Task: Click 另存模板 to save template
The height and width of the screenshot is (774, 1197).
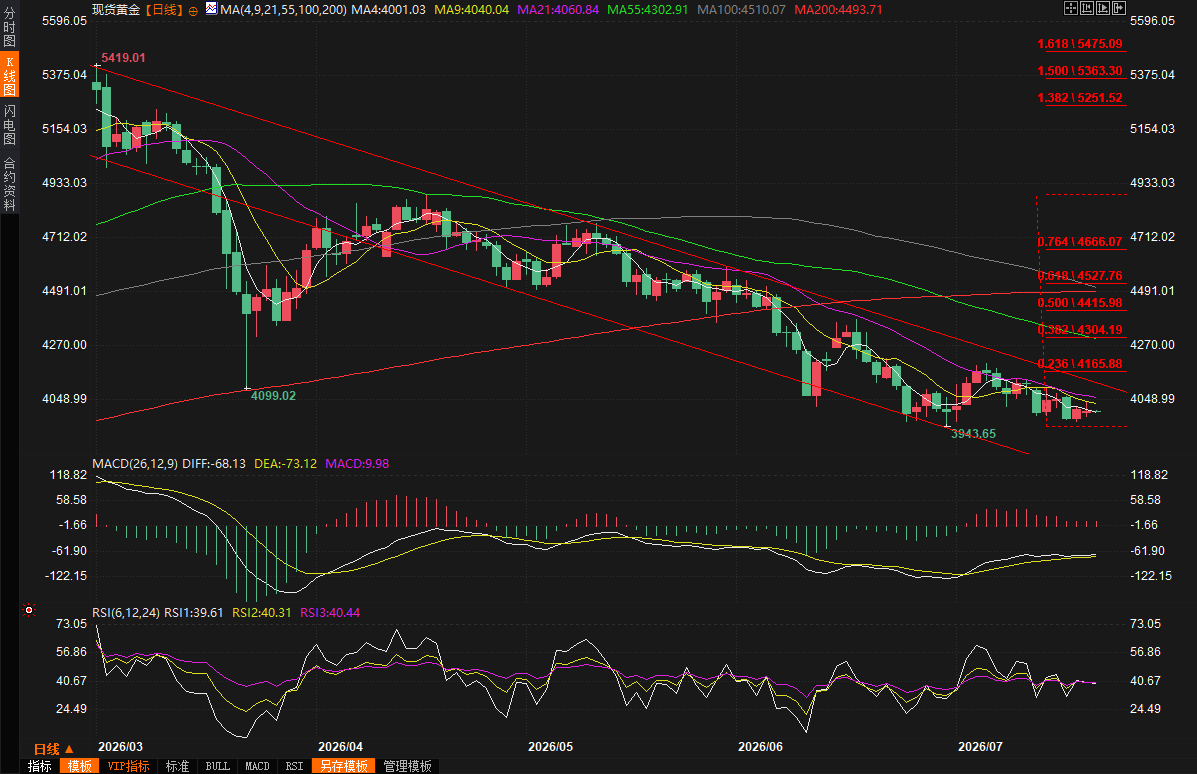Action: coord(344,766)
